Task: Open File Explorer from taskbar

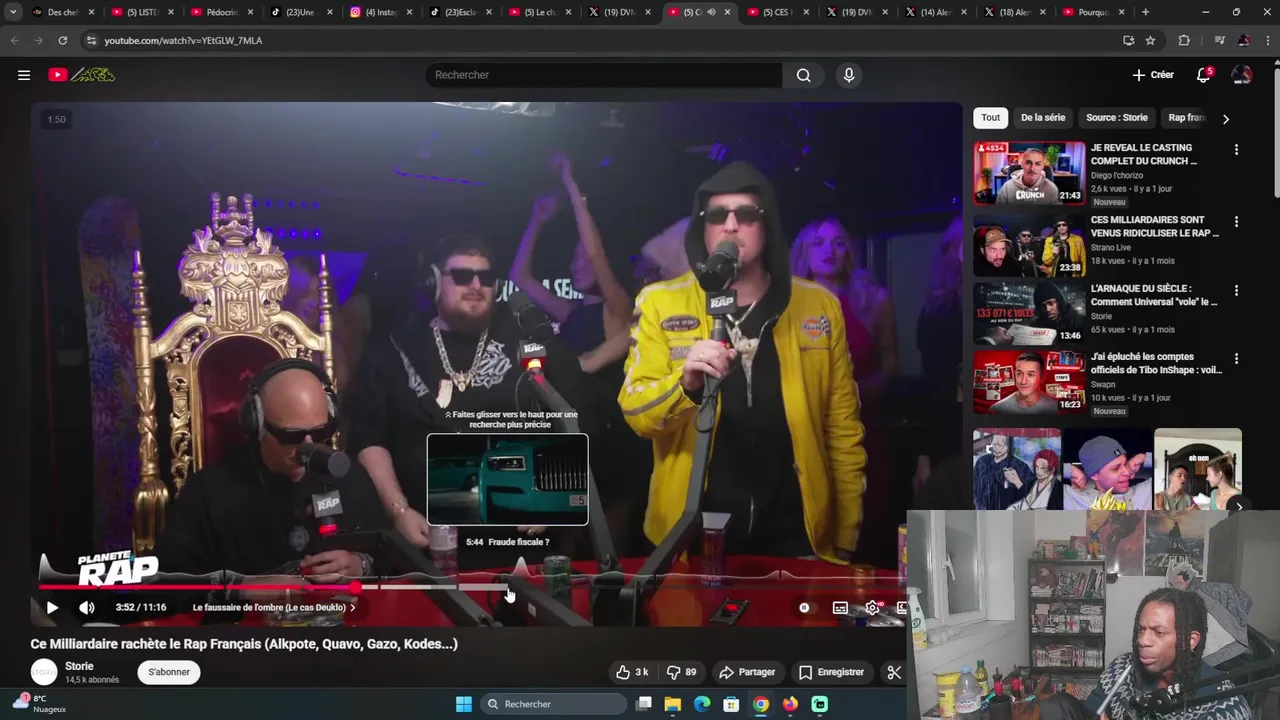Action: (673, 704)
